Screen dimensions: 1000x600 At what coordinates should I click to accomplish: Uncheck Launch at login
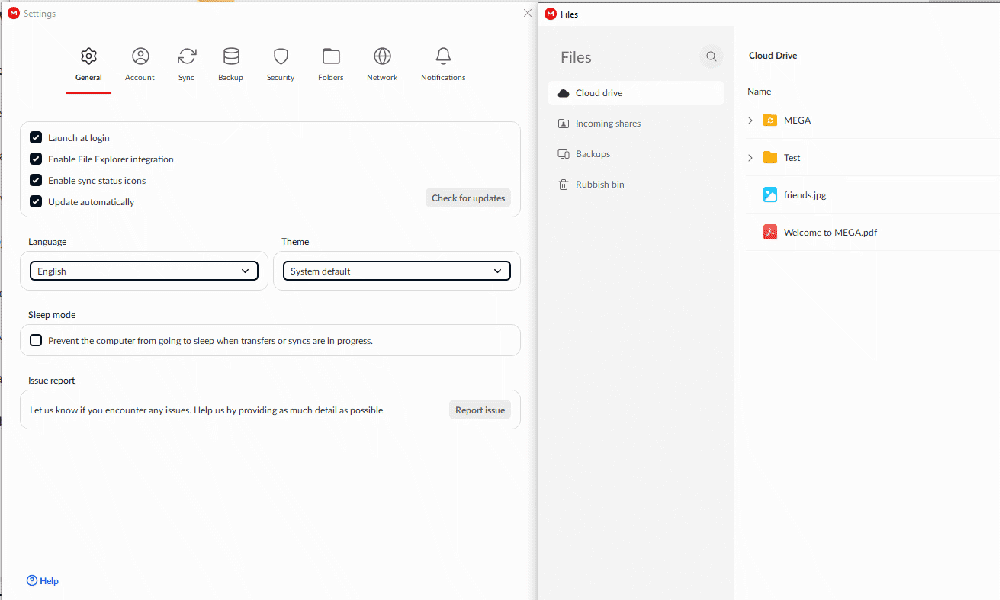click(36, 138)
